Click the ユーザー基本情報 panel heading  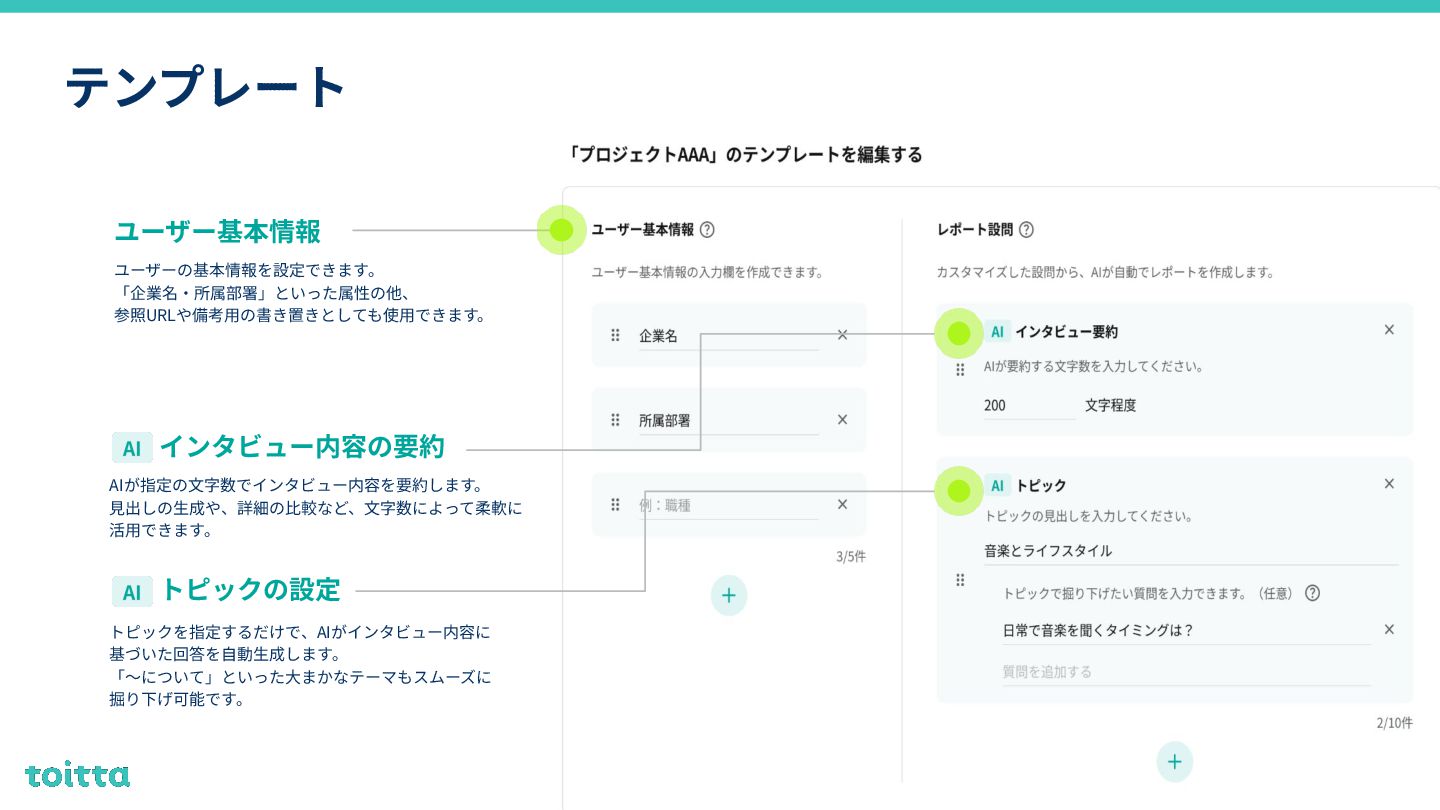(642, 229)
